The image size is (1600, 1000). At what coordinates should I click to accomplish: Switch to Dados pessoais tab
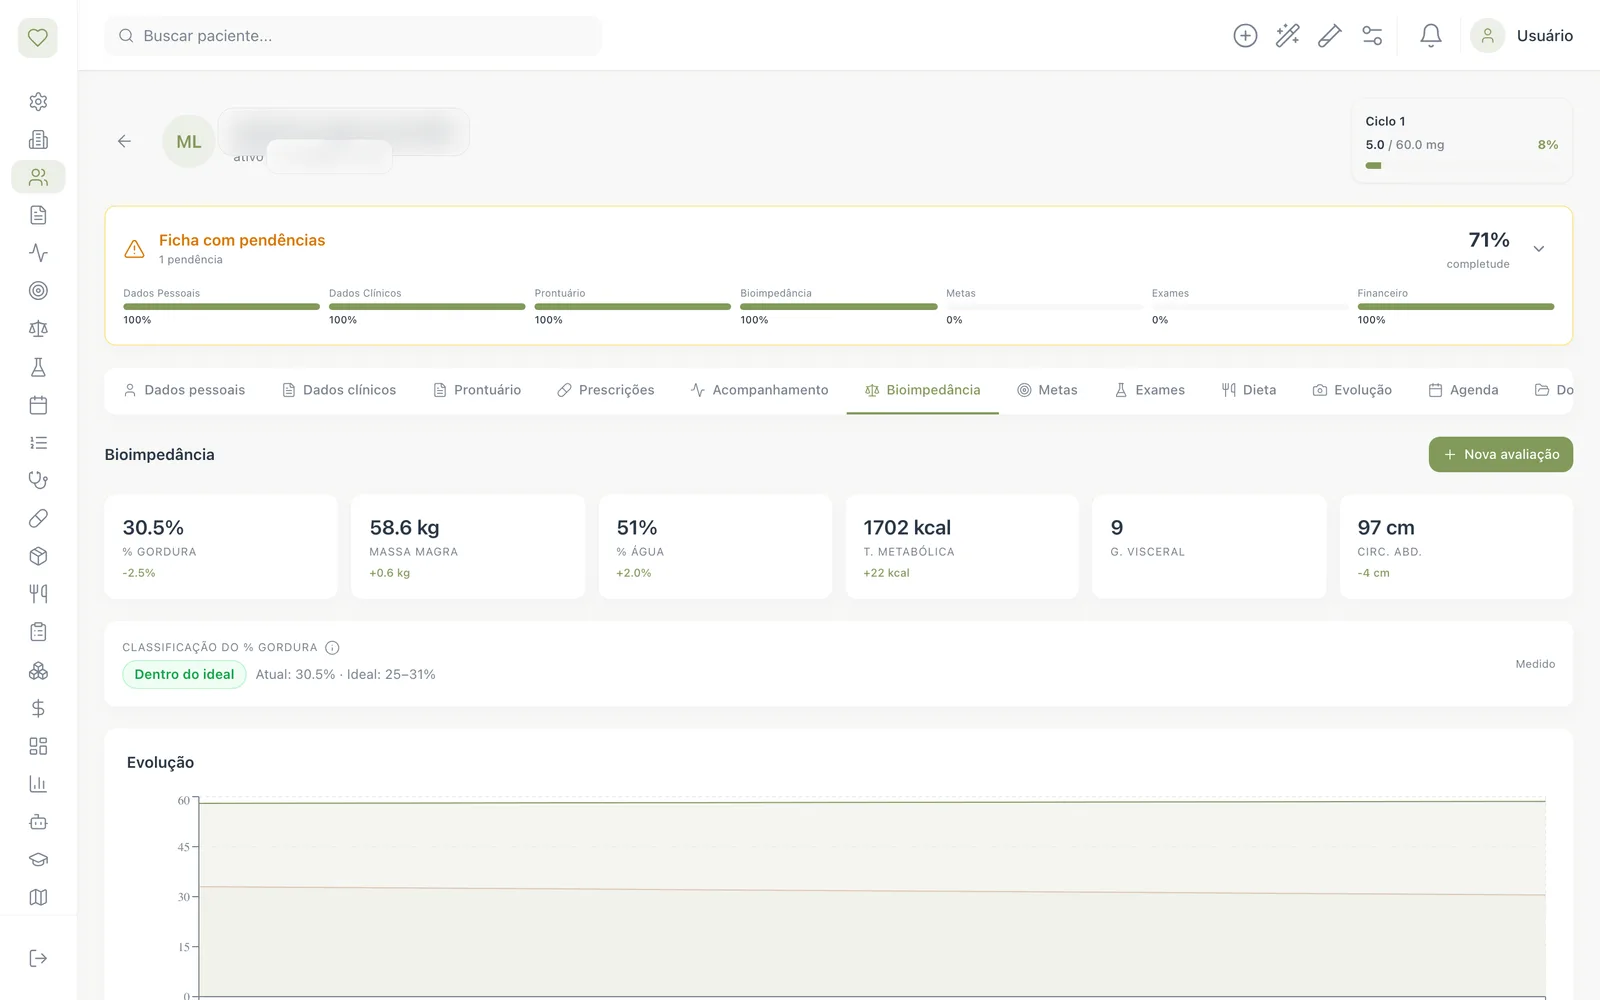(184, 390)
